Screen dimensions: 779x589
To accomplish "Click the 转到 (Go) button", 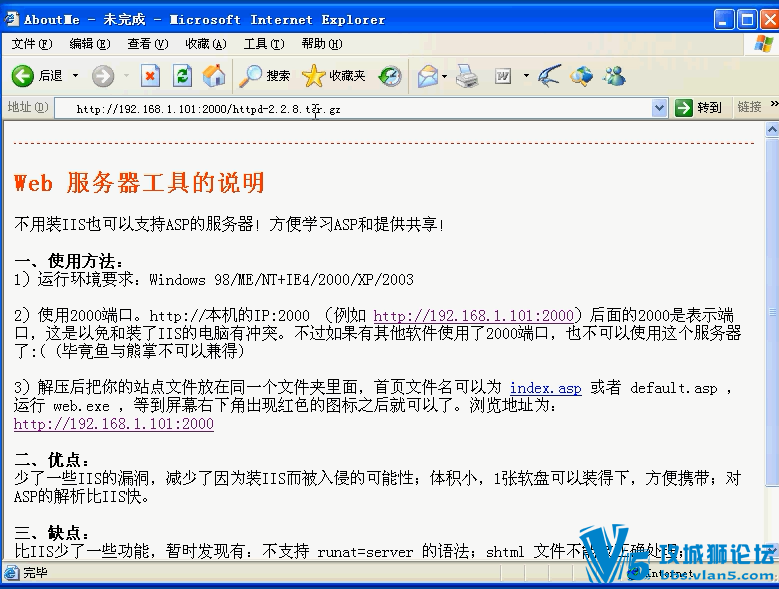I will [699, 107].
